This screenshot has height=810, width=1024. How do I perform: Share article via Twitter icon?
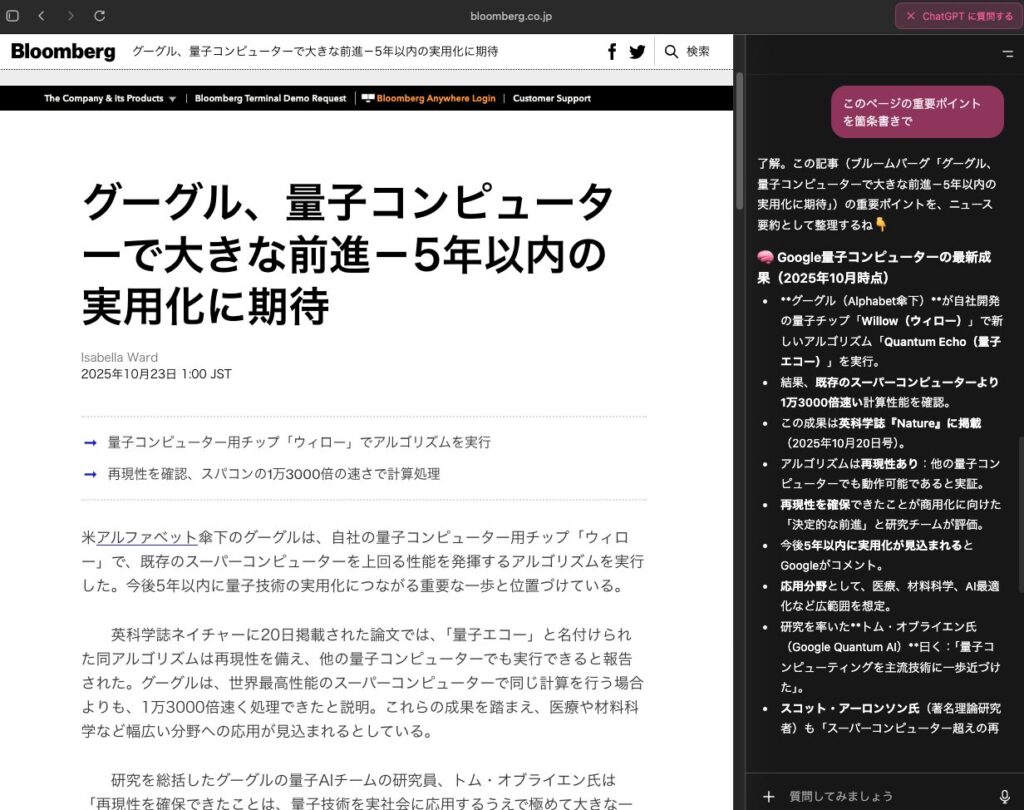[x=637, y=51]
